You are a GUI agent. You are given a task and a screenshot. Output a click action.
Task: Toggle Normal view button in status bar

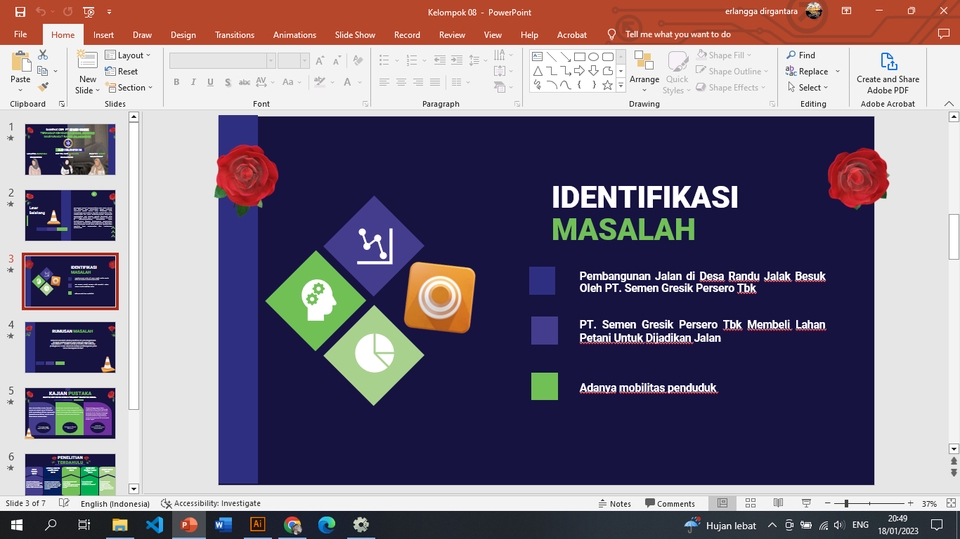coord(722,503)
